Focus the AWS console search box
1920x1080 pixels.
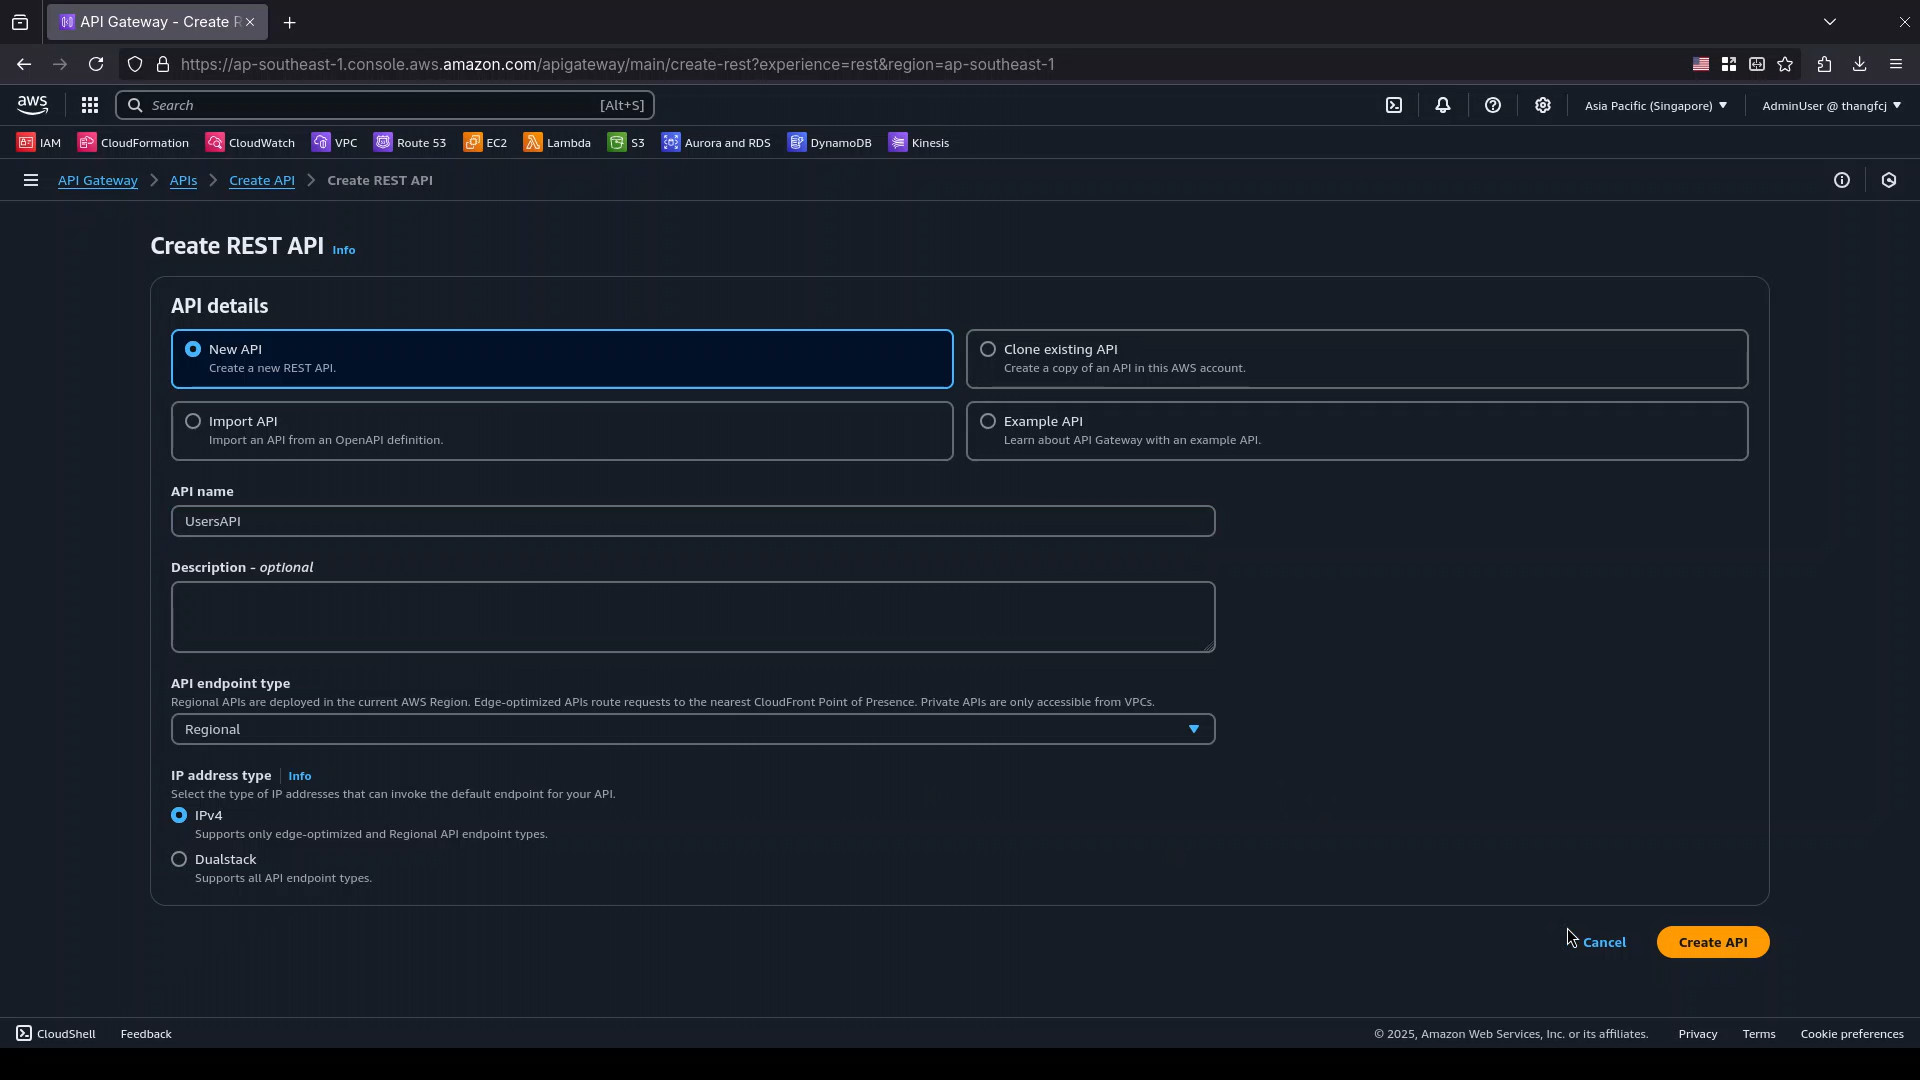385,105
